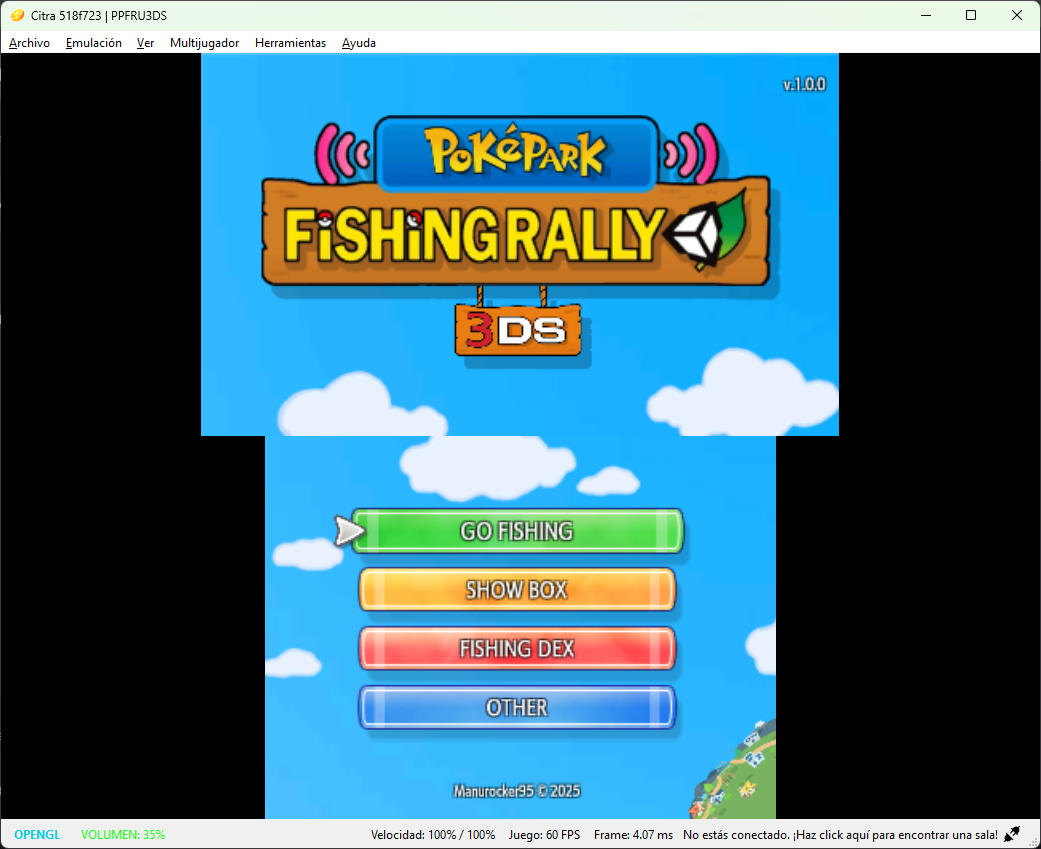
Task: Choose the red FISHING DEX button
Action: (x=517, y=649)
